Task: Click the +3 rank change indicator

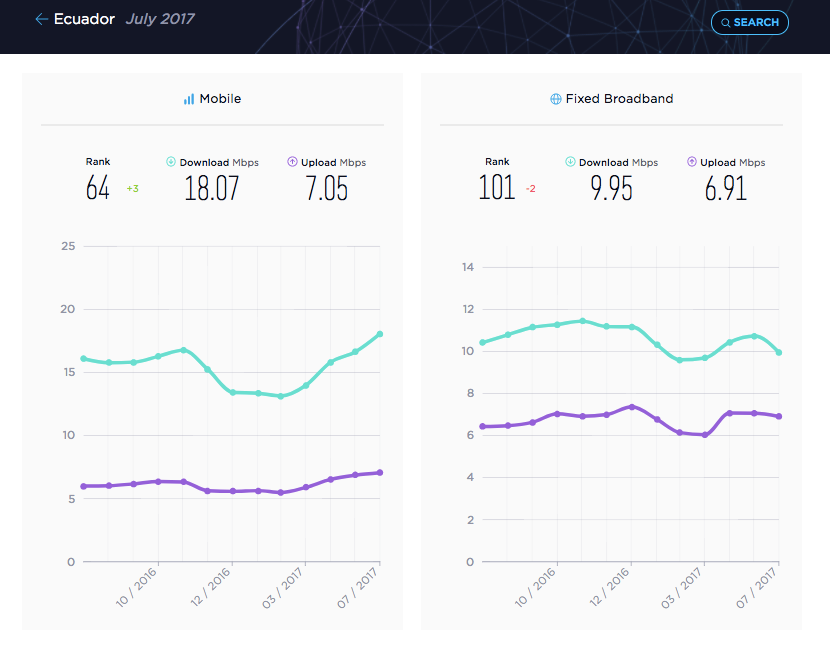Action: 132,188
